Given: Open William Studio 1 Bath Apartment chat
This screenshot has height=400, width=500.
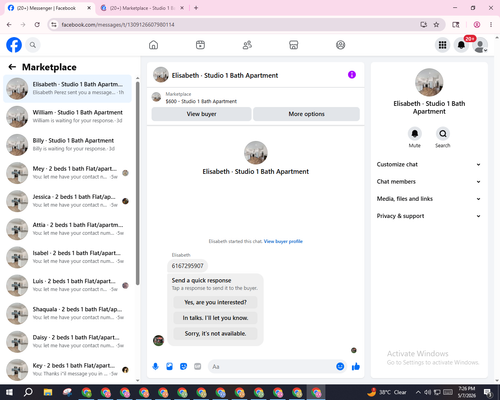Looking at the screenshot, I should click(x=67, y=117).
